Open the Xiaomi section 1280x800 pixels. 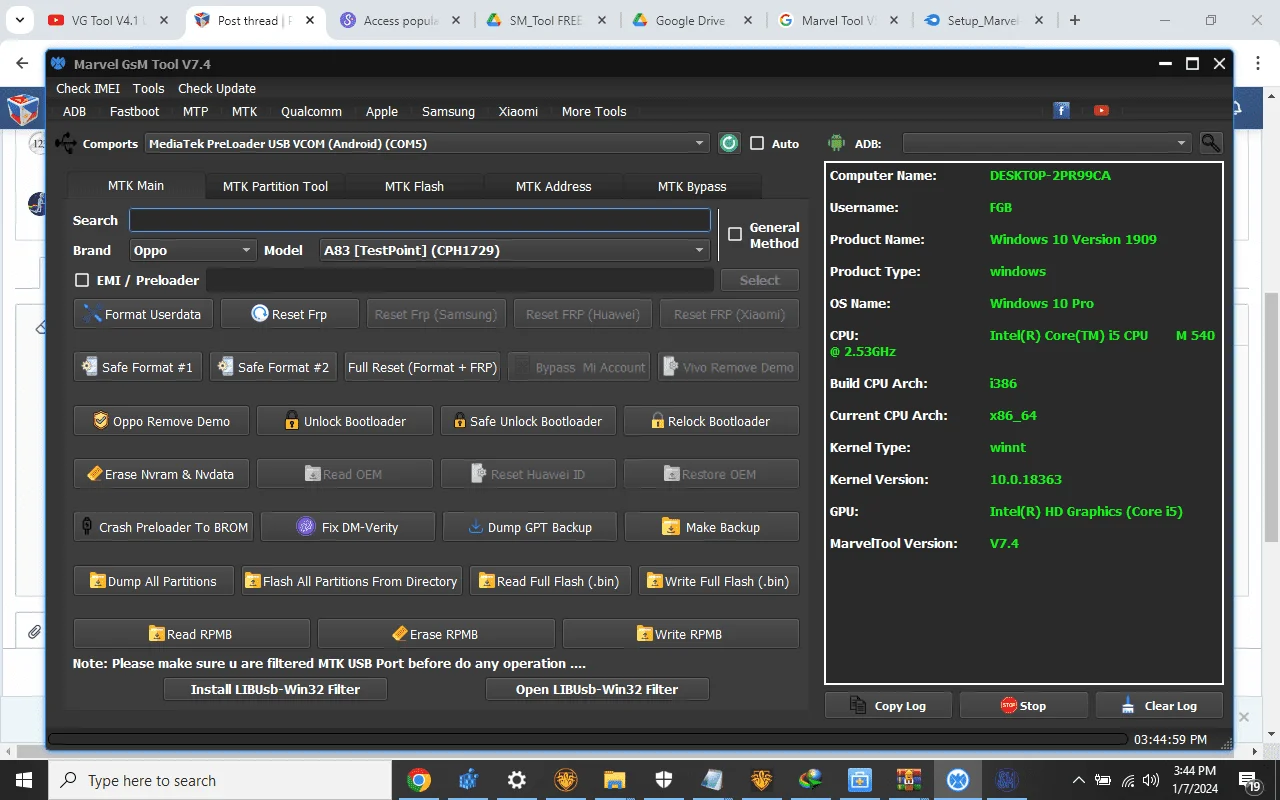(518, 111)
